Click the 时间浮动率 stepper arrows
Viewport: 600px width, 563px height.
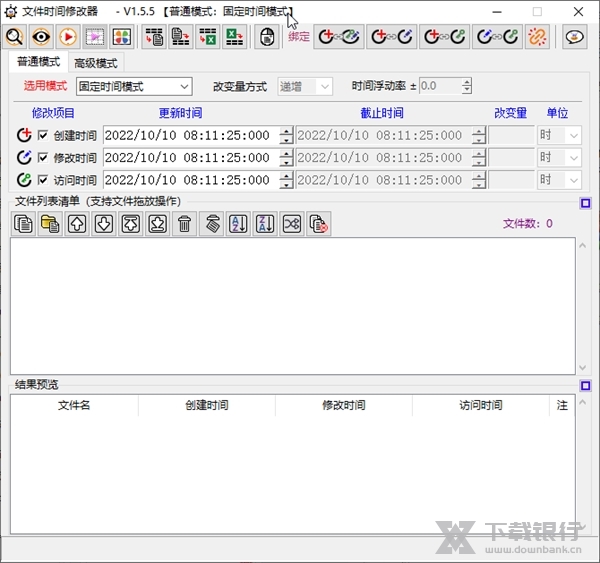point(466,86)
